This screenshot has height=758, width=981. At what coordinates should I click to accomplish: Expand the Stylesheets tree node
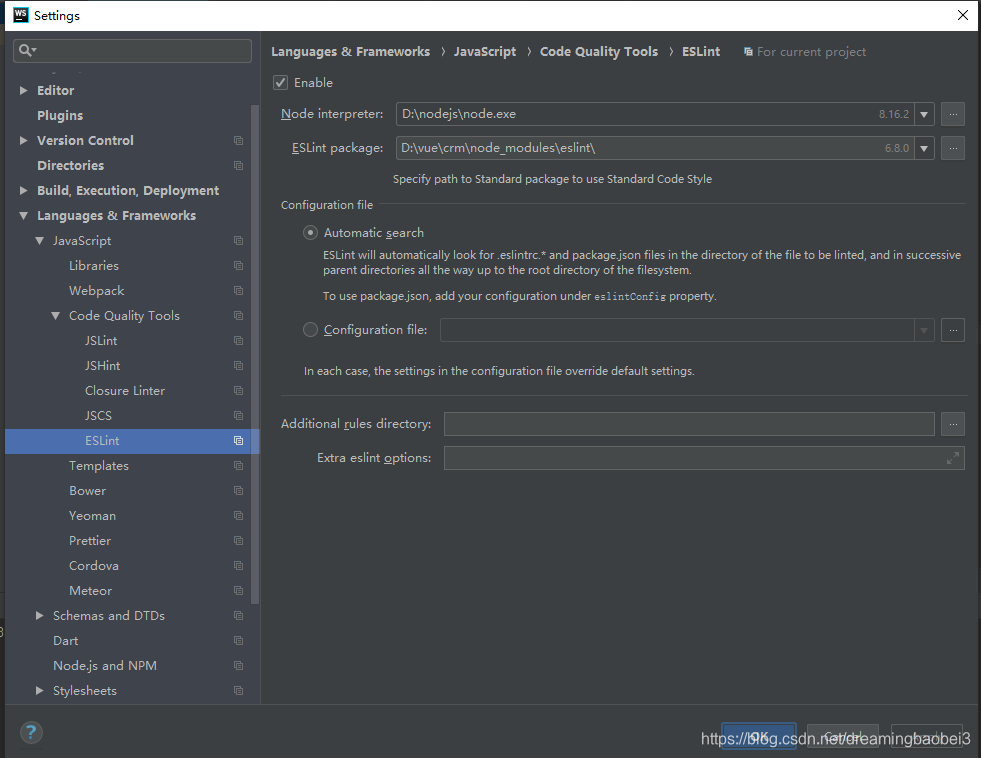tap(39, 690)
